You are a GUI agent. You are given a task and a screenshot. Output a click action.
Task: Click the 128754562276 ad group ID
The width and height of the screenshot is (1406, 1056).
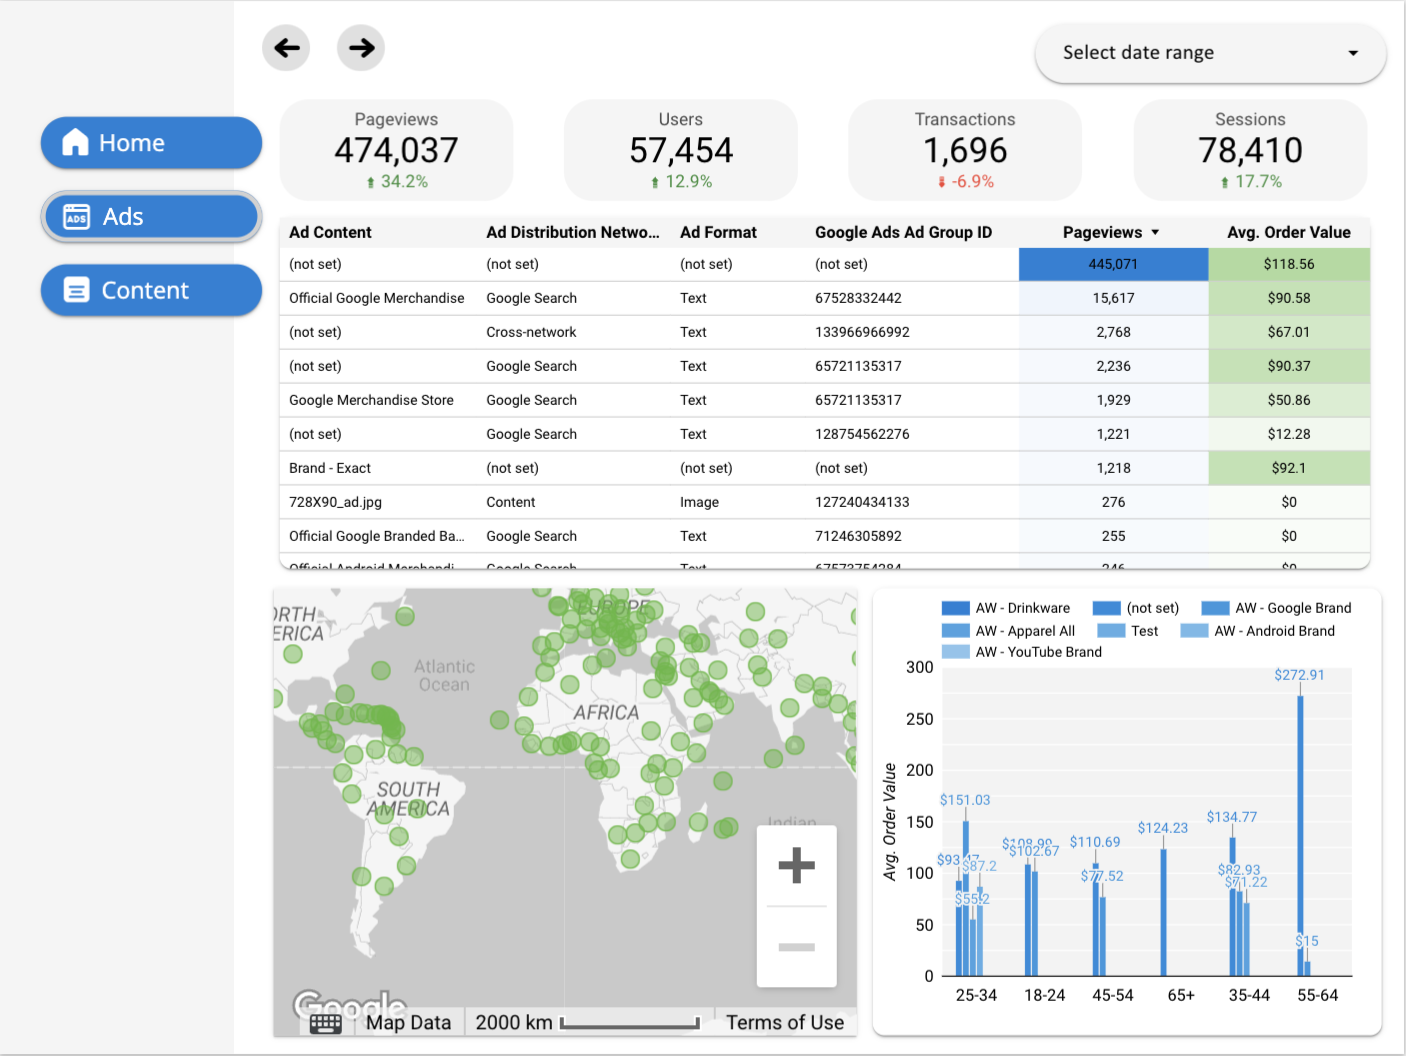pos(862,434)
